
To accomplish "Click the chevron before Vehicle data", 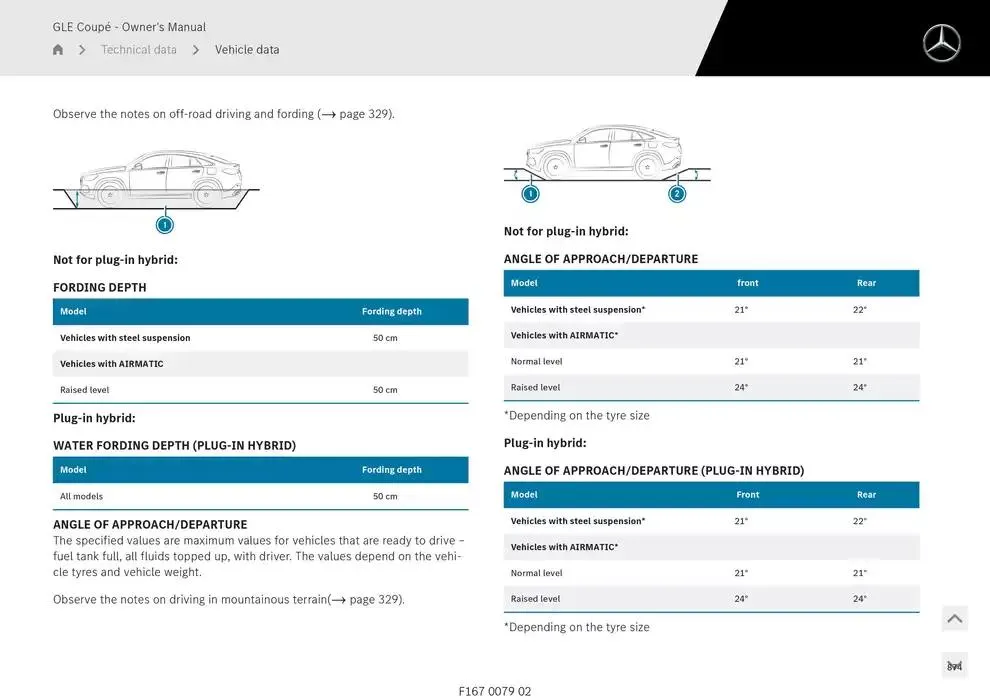I will (x=196, y=49).
